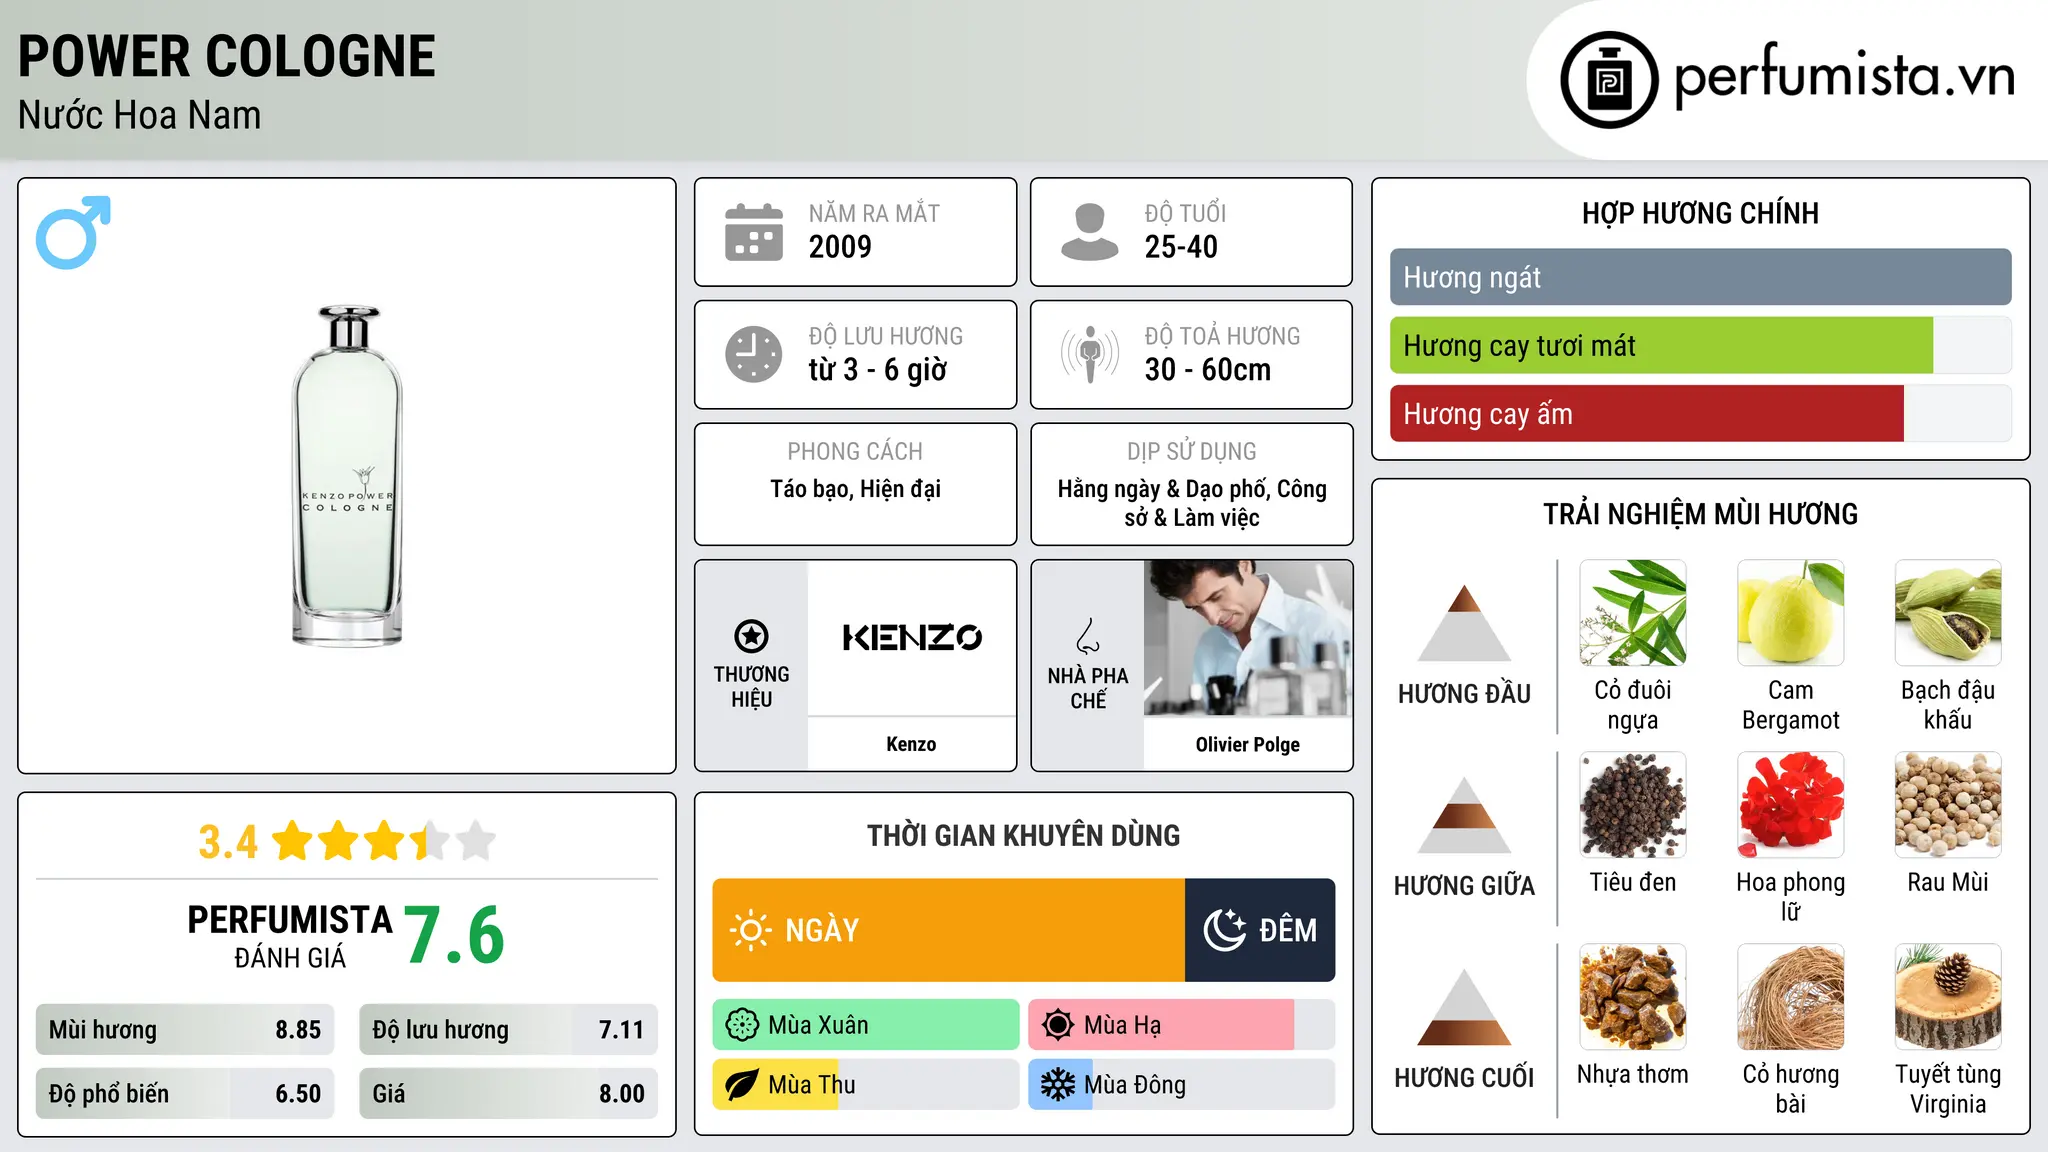Screen dimensions: 2048x1152
Task: Click the perfumista.vn site name
Action: [x=1844, y=76]
